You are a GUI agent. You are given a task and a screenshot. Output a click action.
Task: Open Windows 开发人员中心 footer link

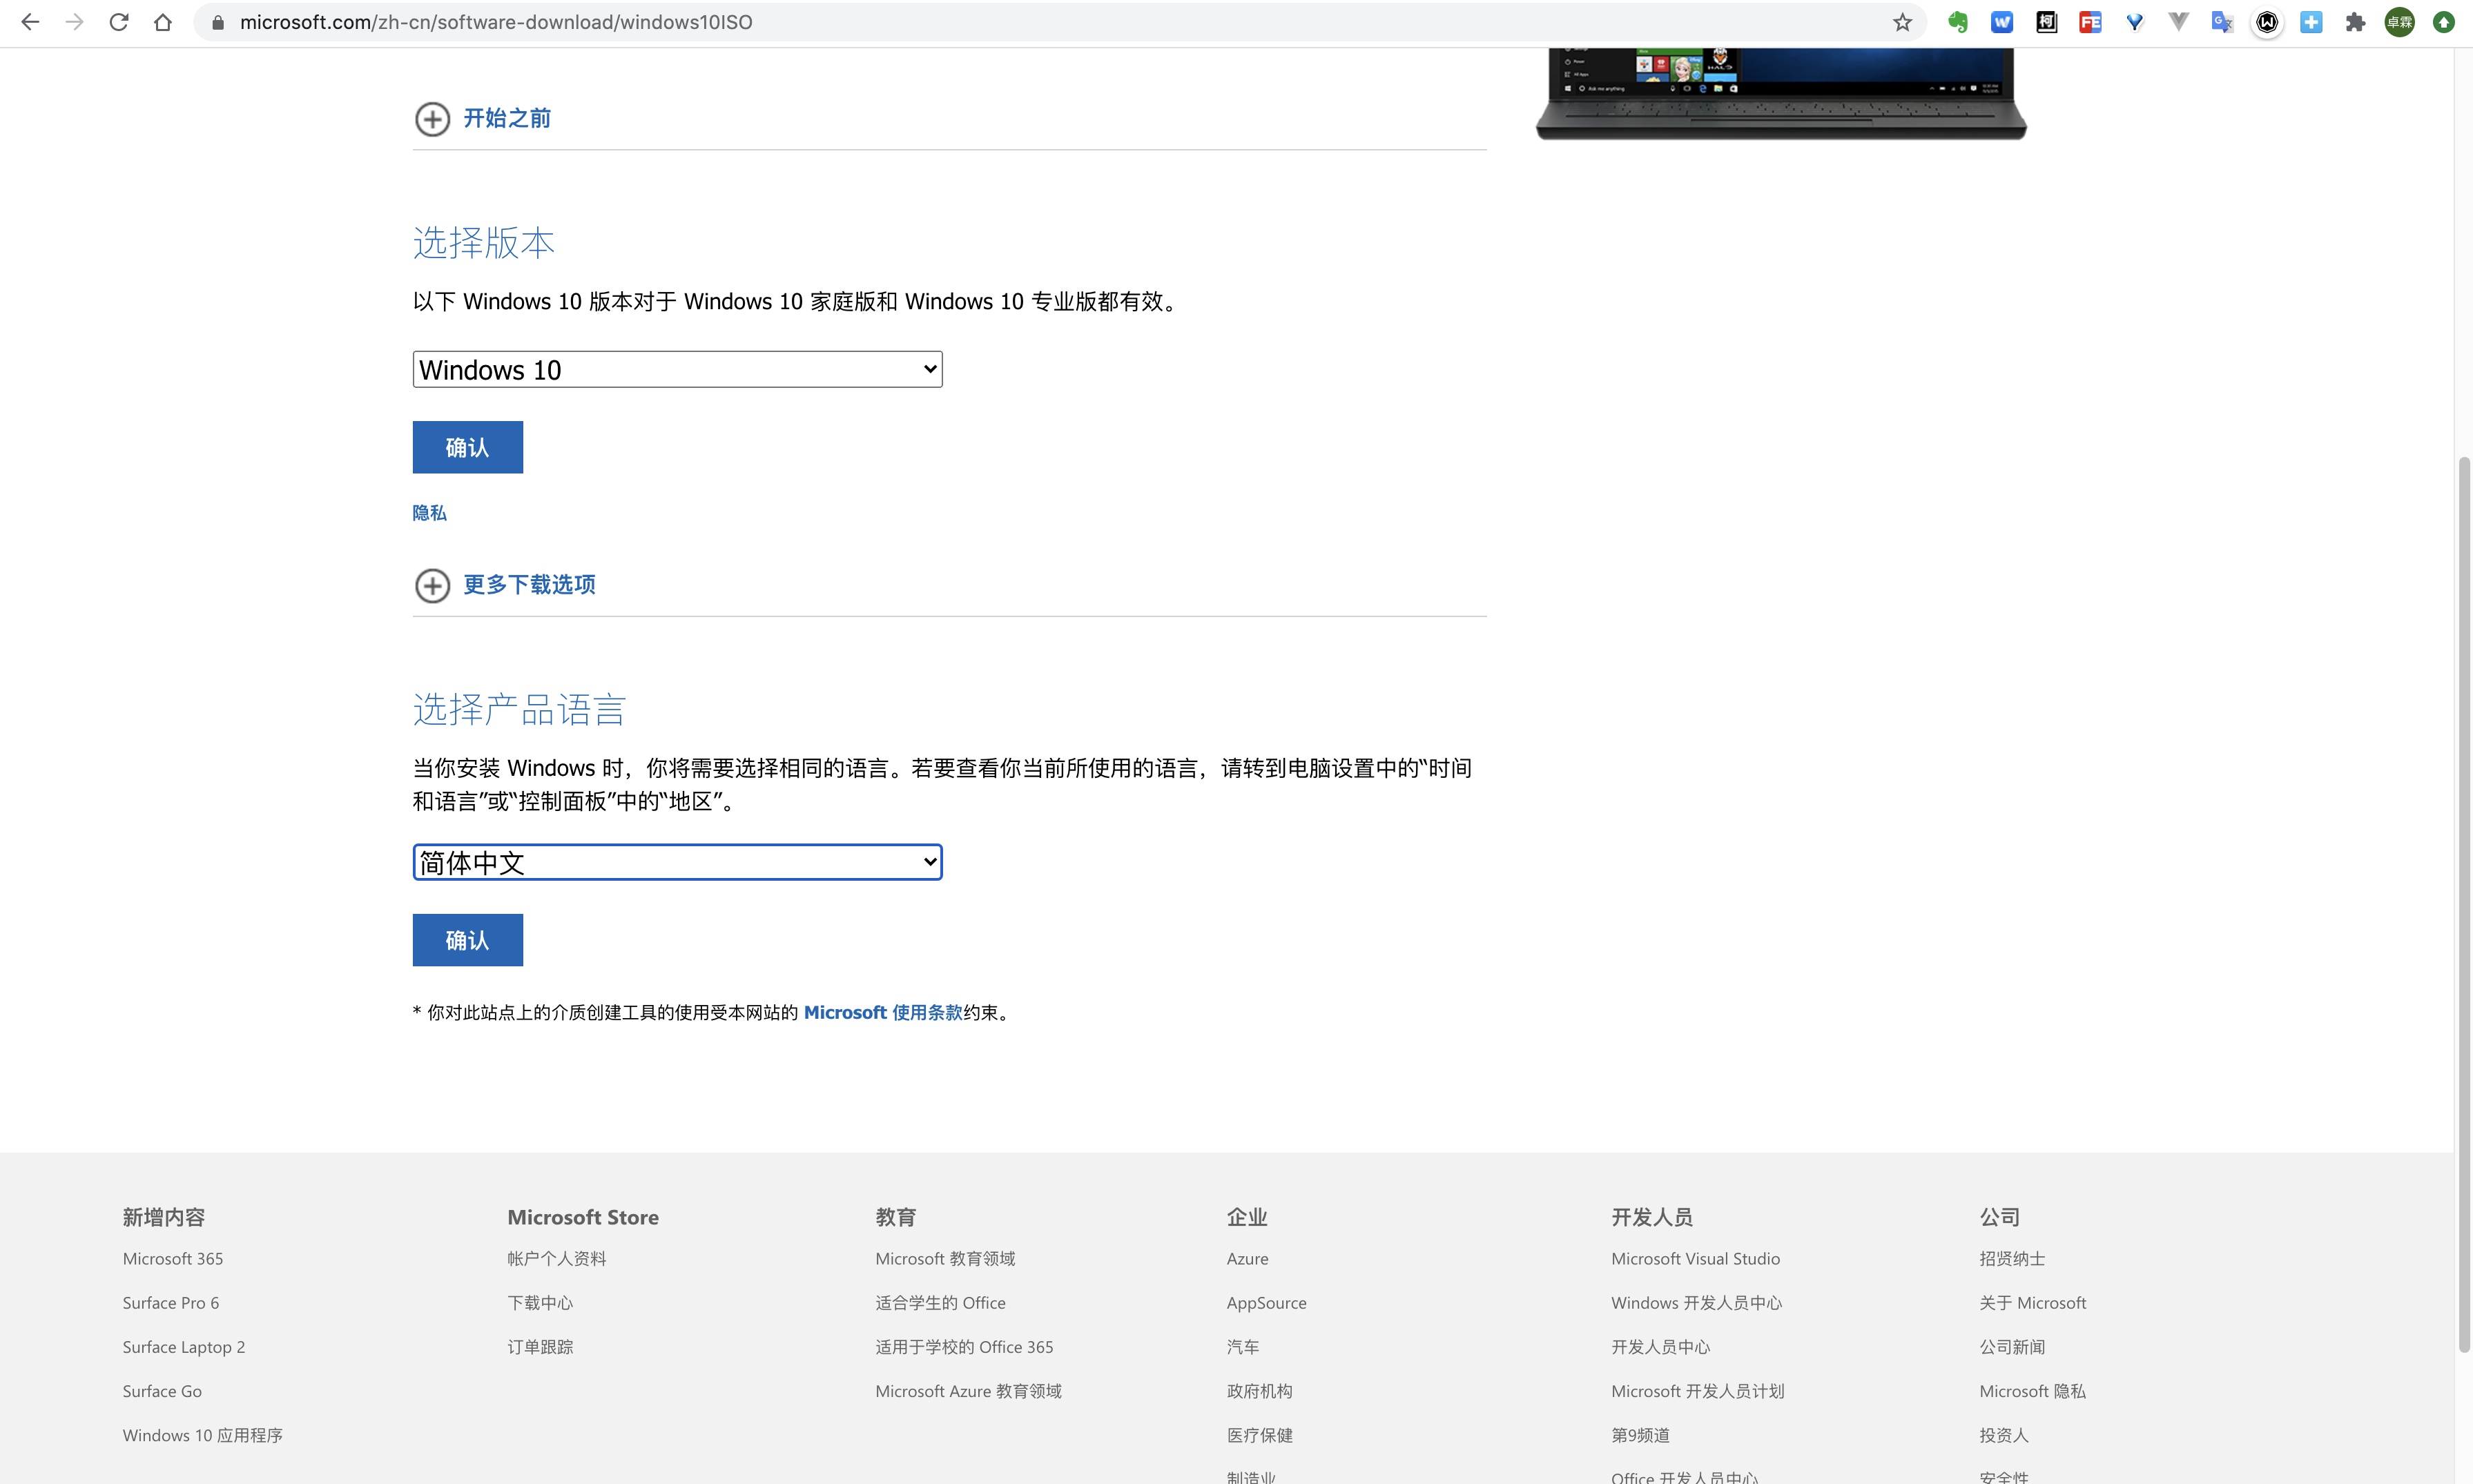point(1696,1303)
